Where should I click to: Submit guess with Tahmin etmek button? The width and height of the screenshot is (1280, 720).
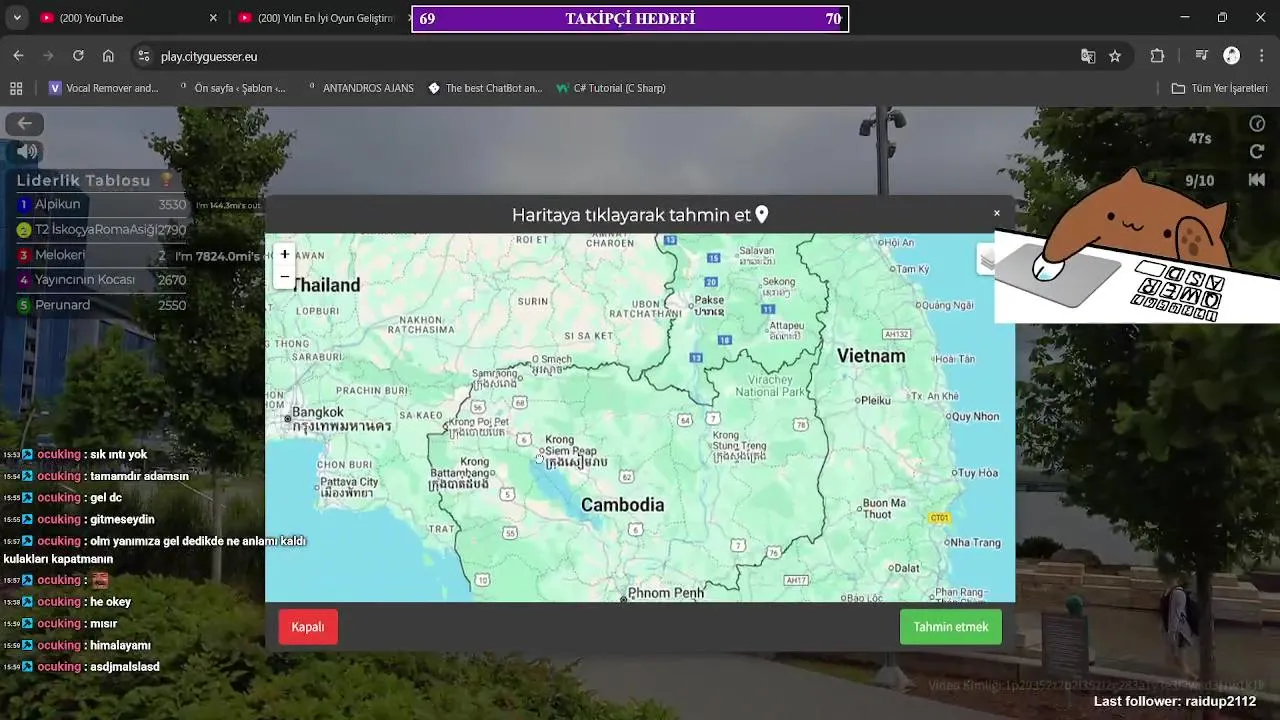(x=950, y=627)
